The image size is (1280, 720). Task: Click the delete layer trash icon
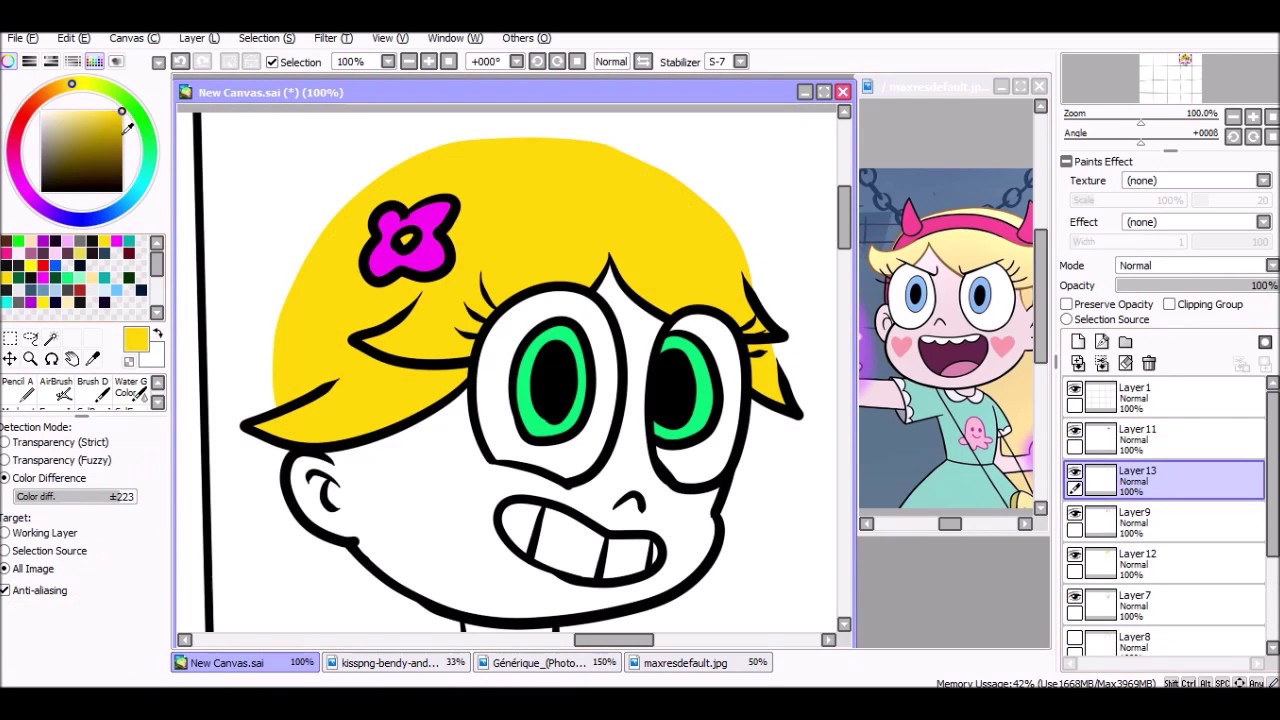[x=1149, y=363]
